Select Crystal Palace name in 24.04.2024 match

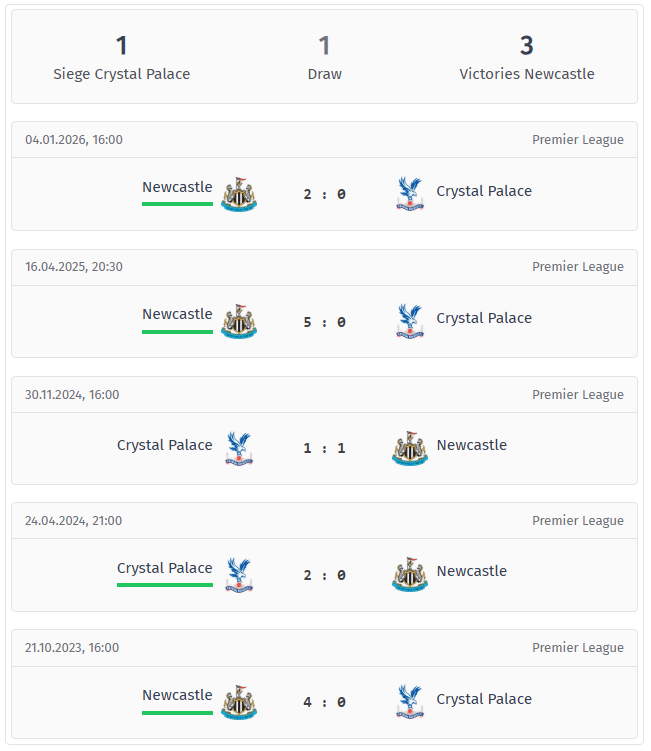click(164, 568)
